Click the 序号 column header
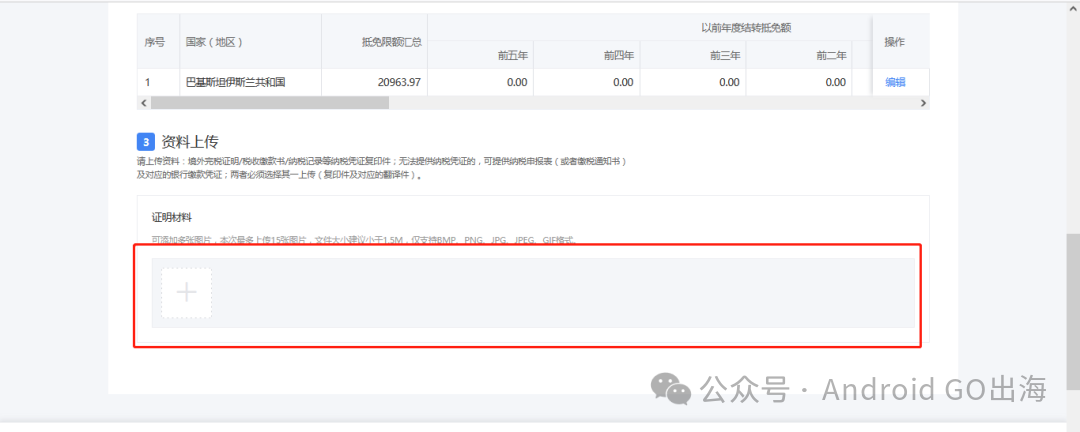The height and width of the screenshot is (432, 1080). point(158,41)
